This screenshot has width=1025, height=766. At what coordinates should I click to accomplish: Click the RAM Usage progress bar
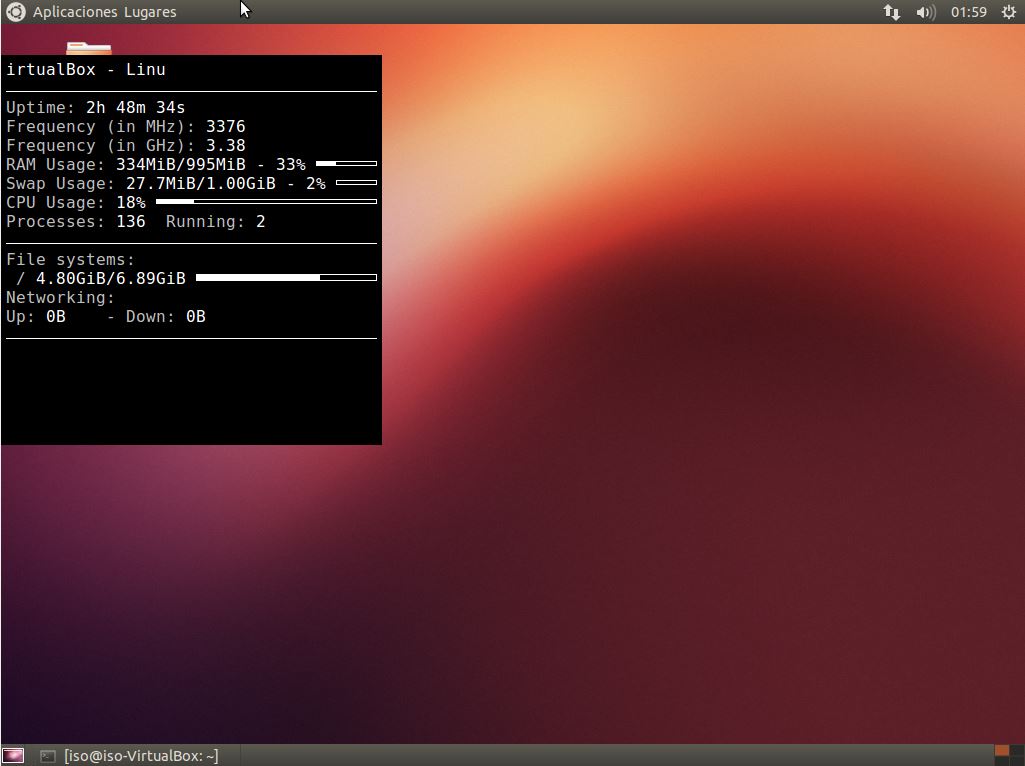click(x=346, y=163)
